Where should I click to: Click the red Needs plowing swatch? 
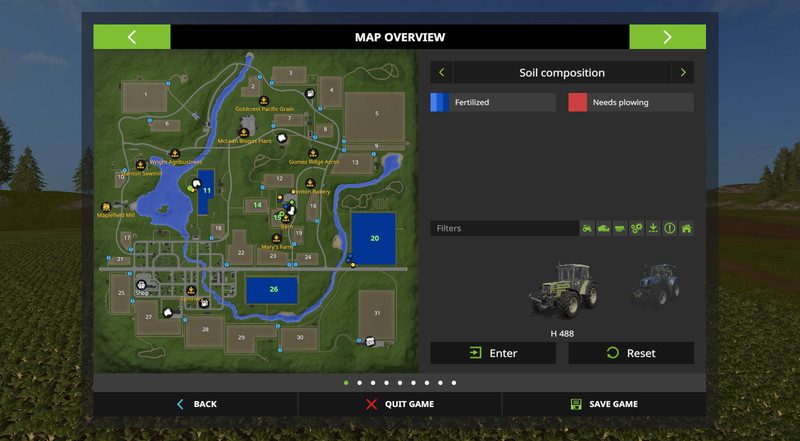(x=578, y=102)
